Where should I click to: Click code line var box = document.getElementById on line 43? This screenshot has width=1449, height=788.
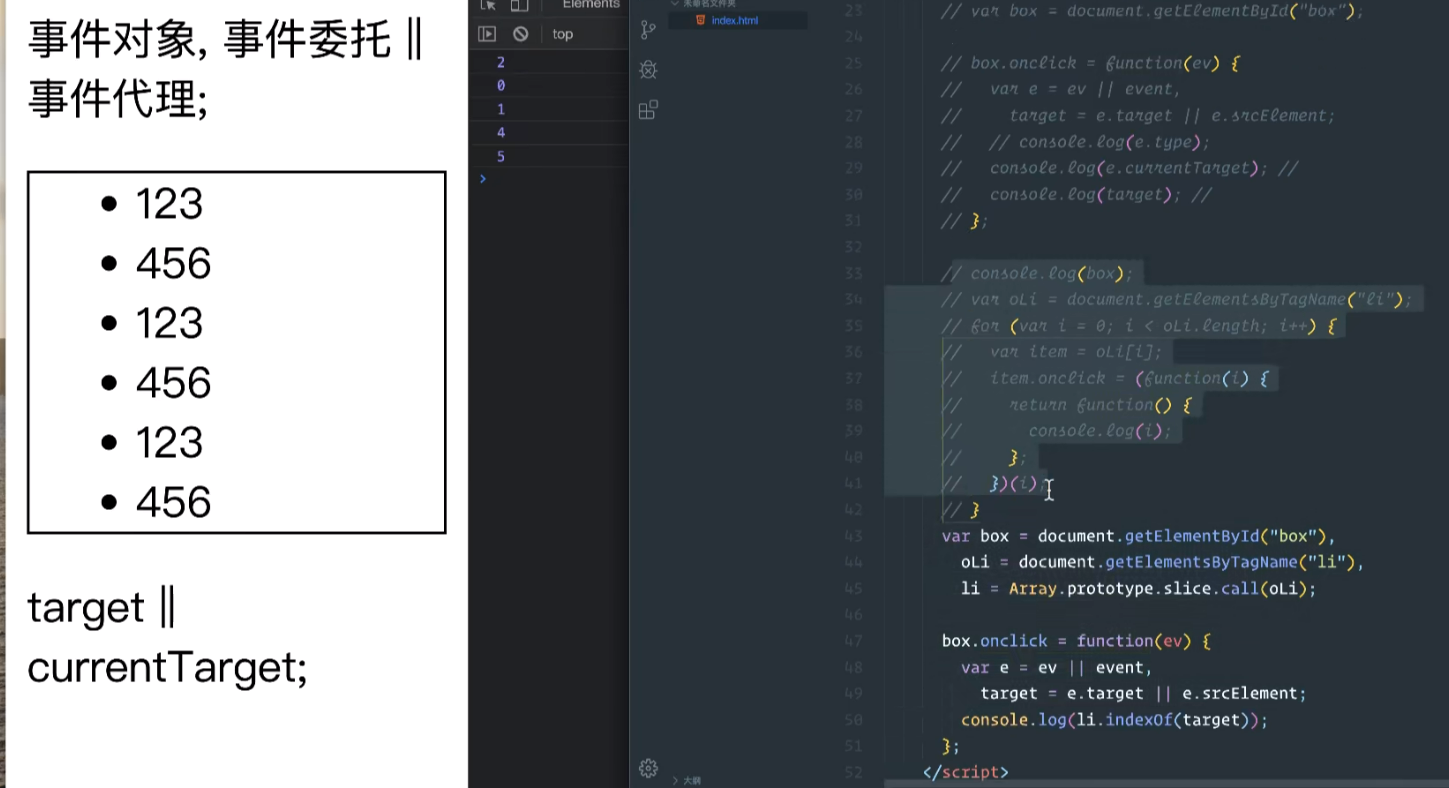[x=1139, y=536]
